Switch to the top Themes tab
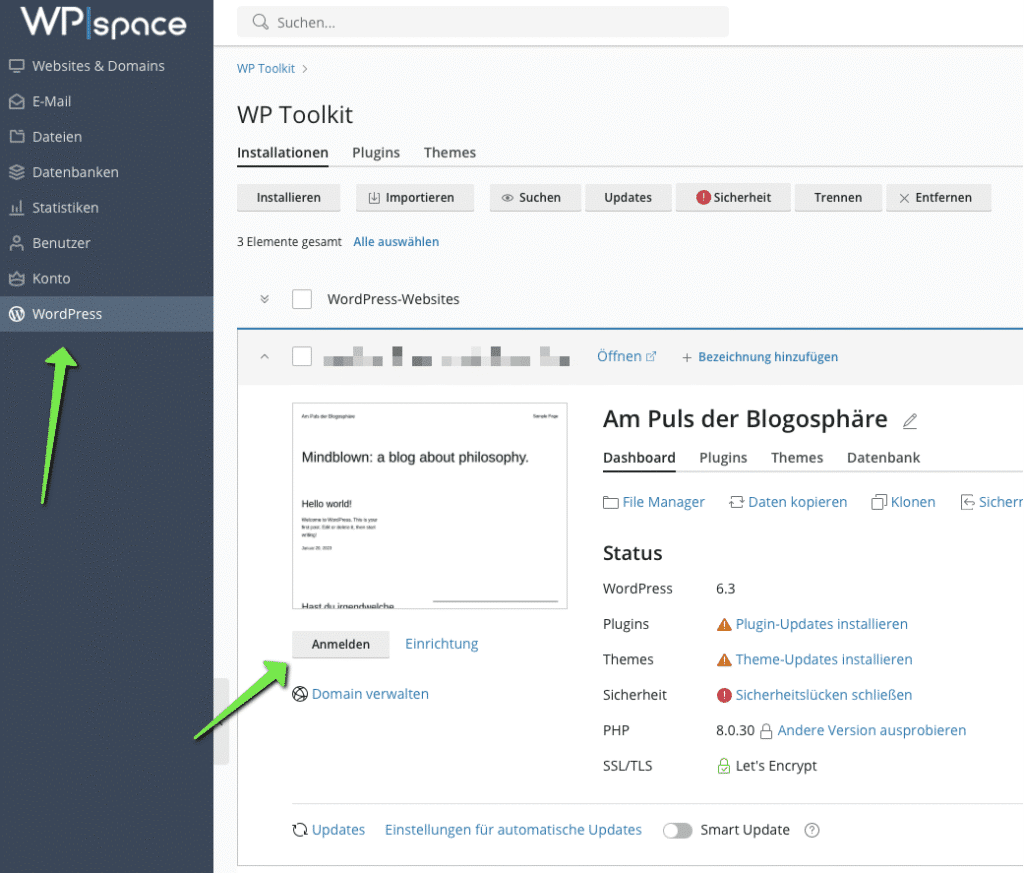This screenshot has width=1024, height=873. [x=450, y=153]
